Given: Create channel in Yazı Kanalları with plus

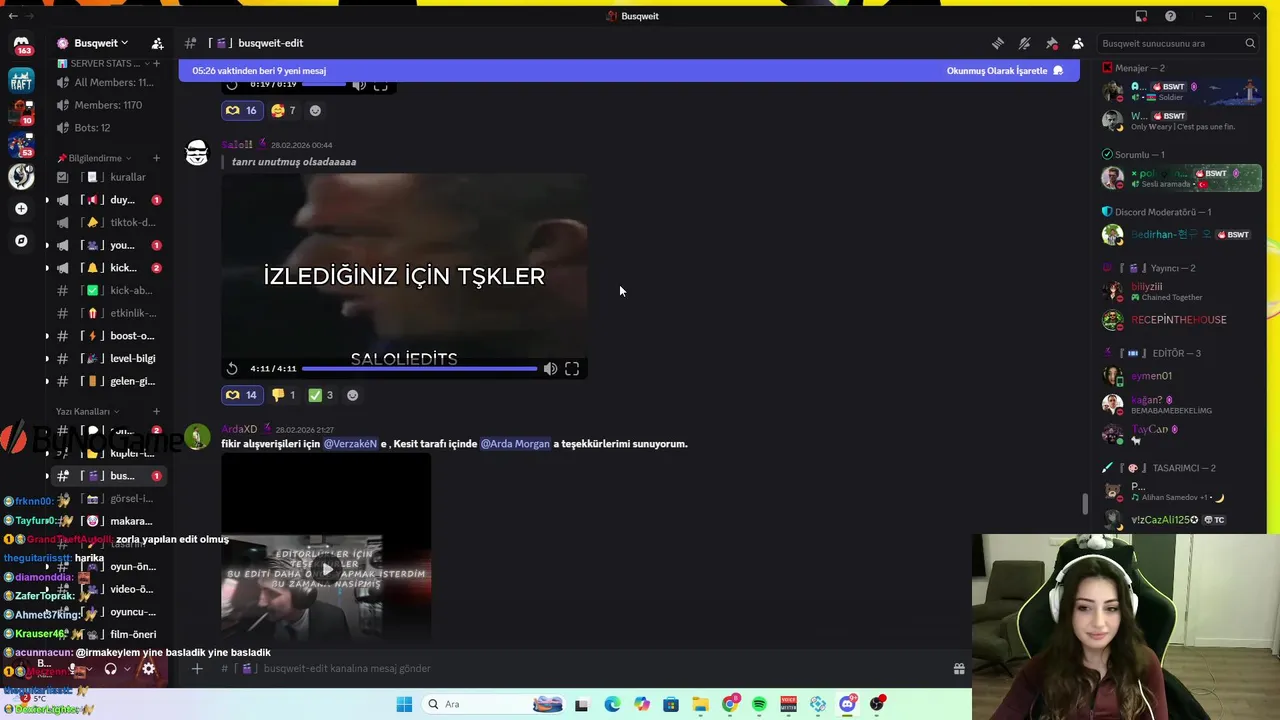Looking at the screenshot, I should click(156, 411).
